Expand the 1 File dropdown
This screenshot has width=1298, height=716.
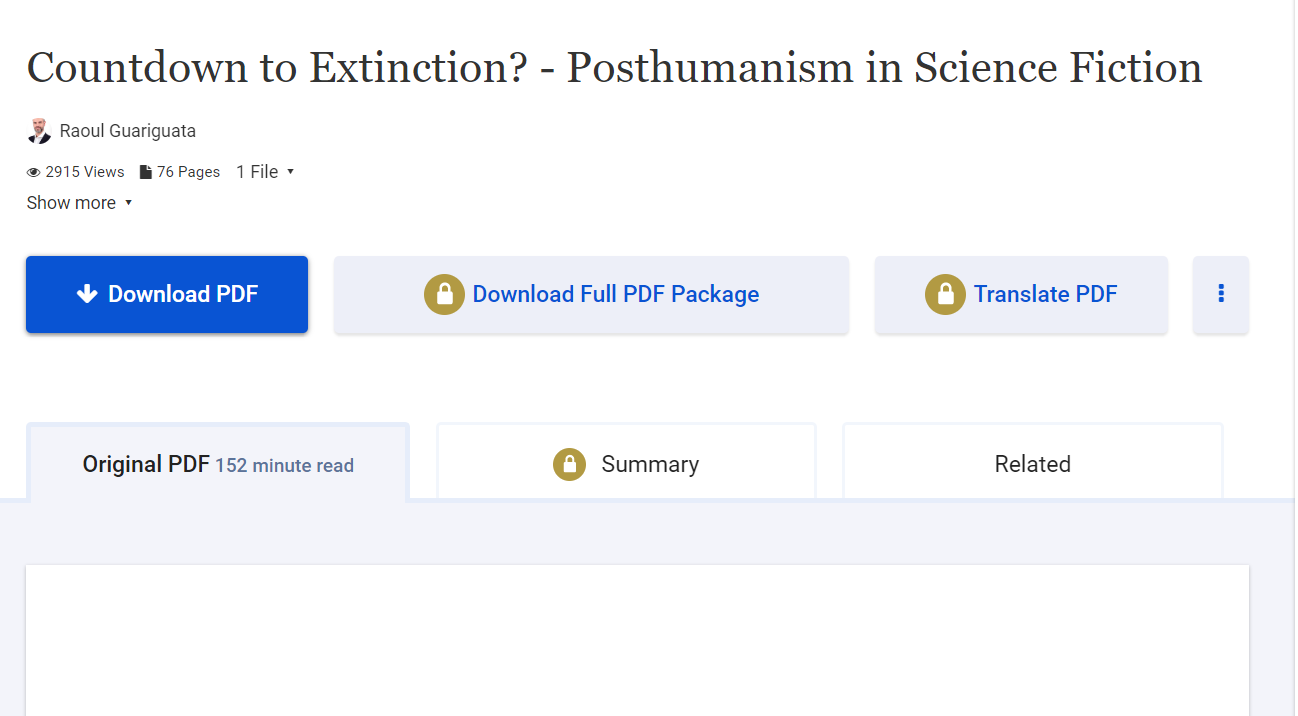(265, 172)
